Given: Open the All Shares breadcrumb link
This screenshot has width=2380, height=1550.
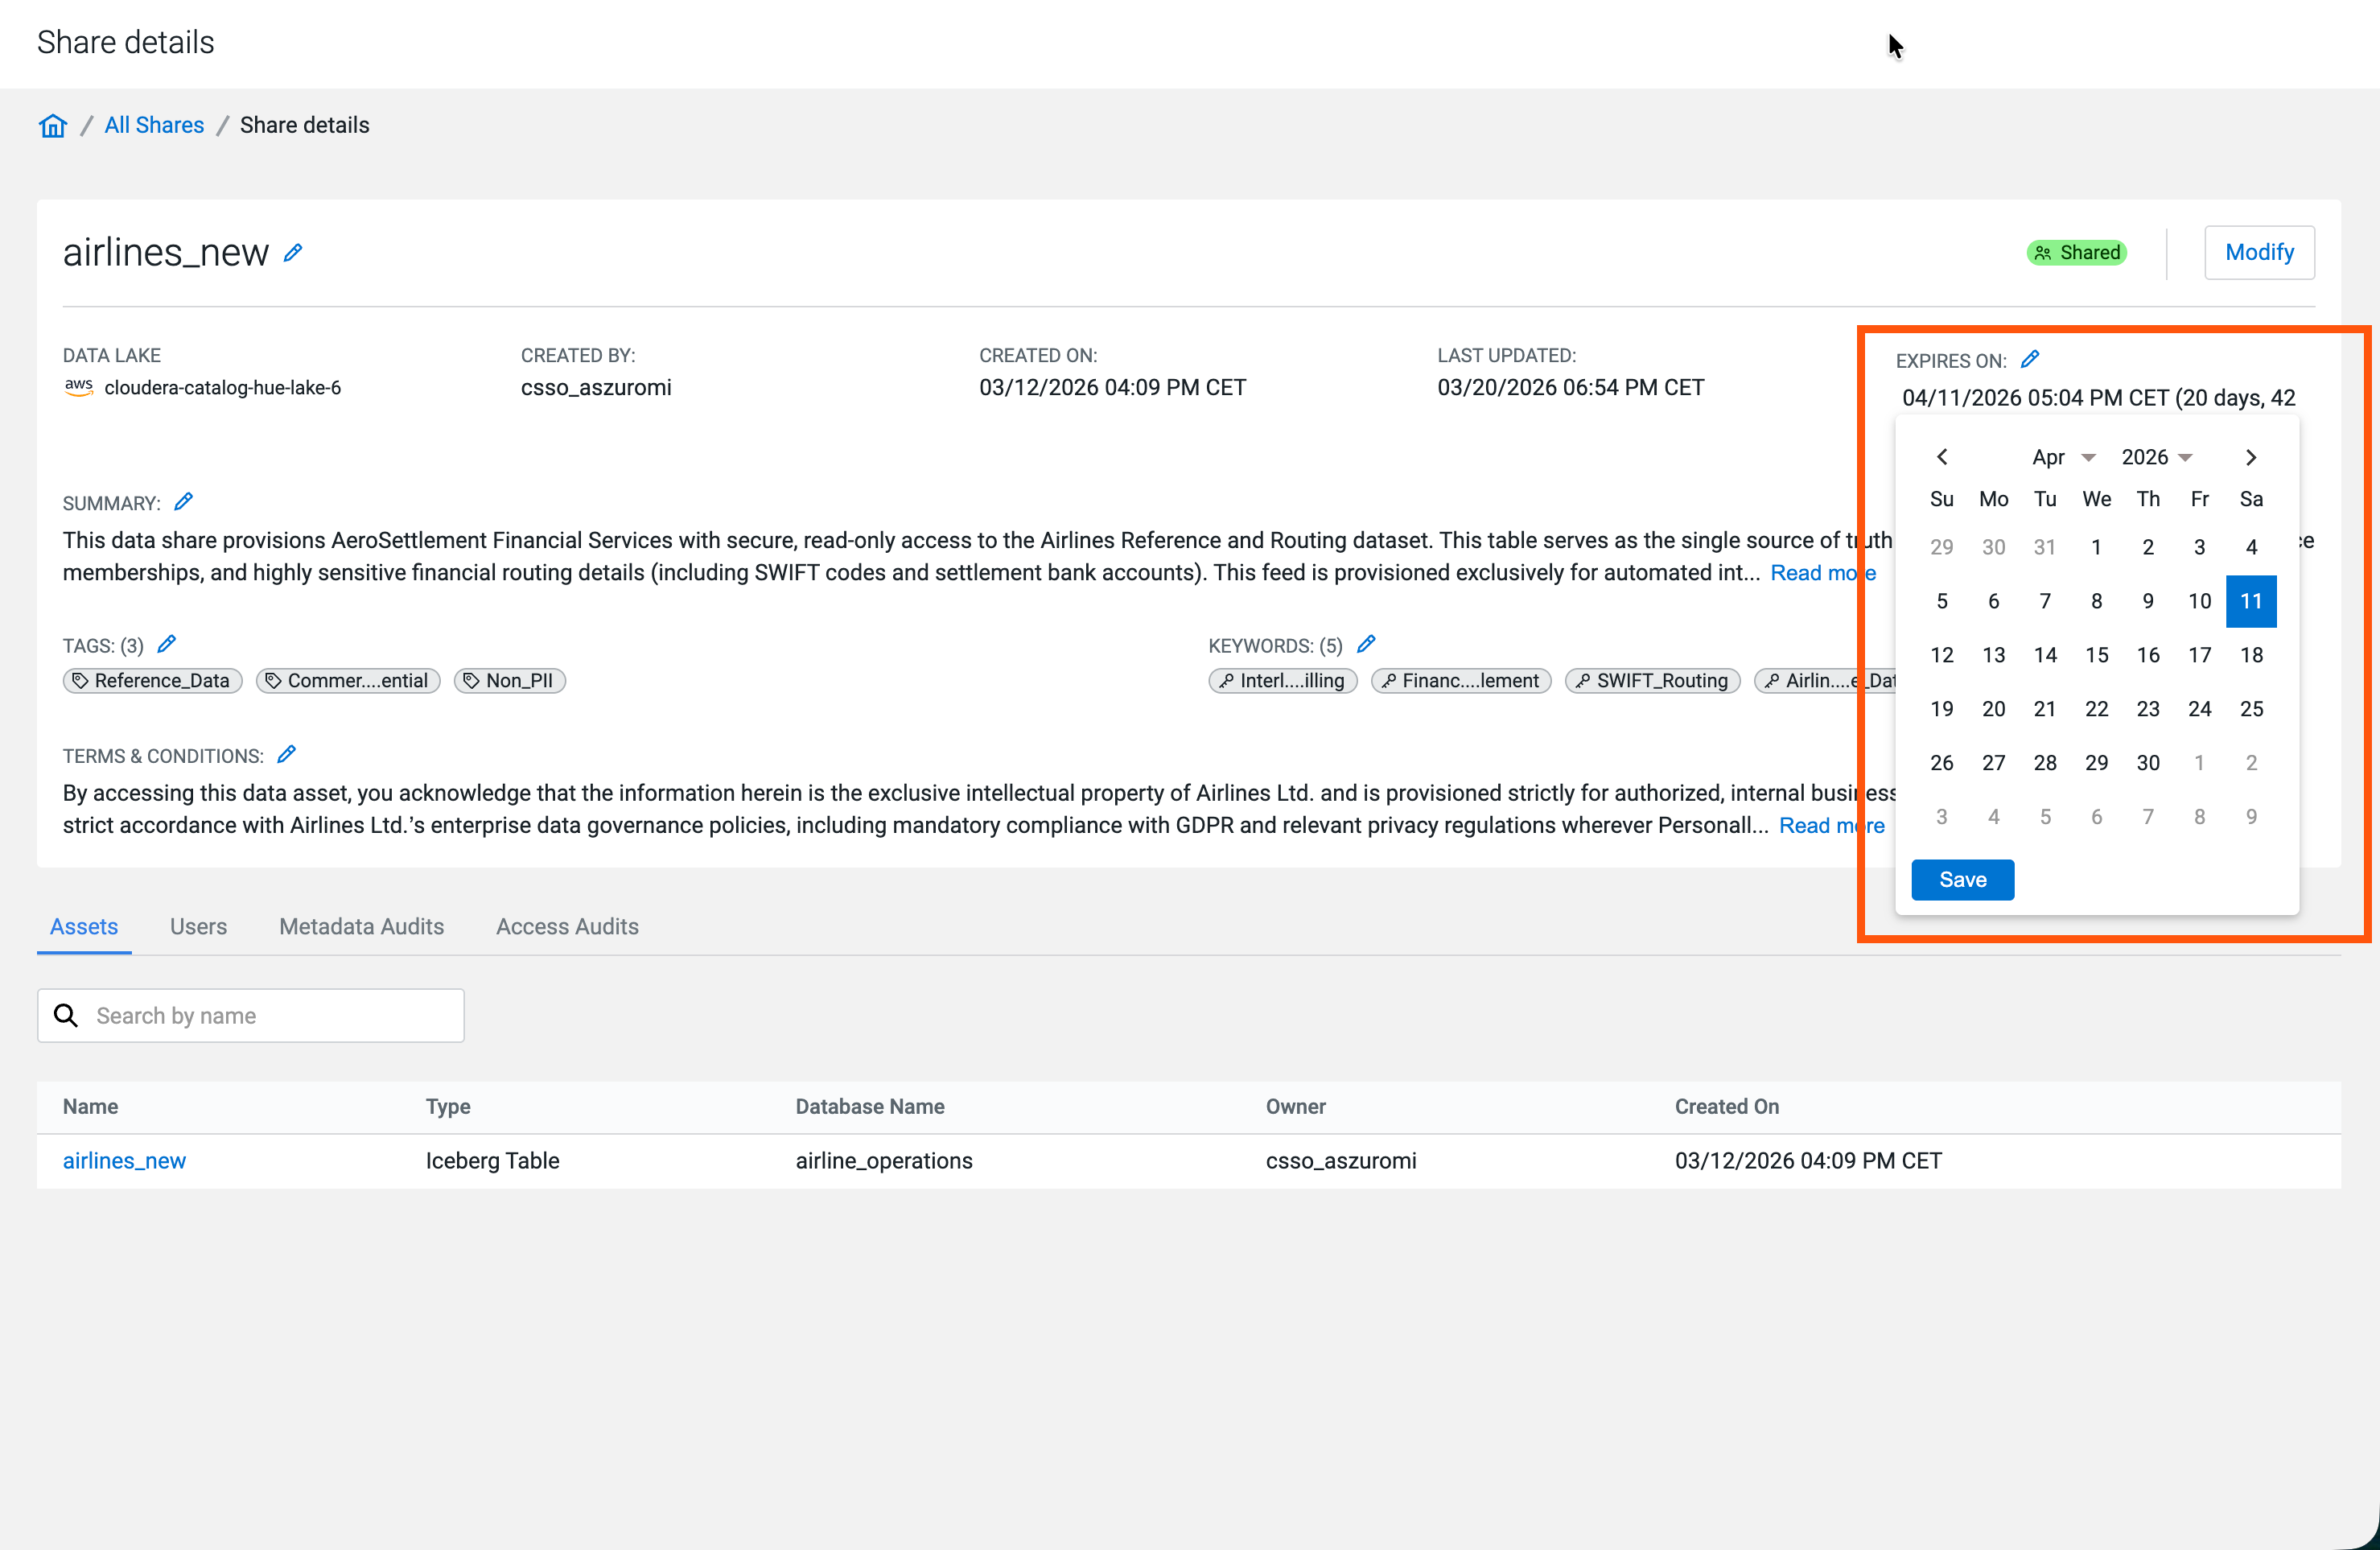Looking at the screenshot, I should pyautogui.click(x=154, y=125).
